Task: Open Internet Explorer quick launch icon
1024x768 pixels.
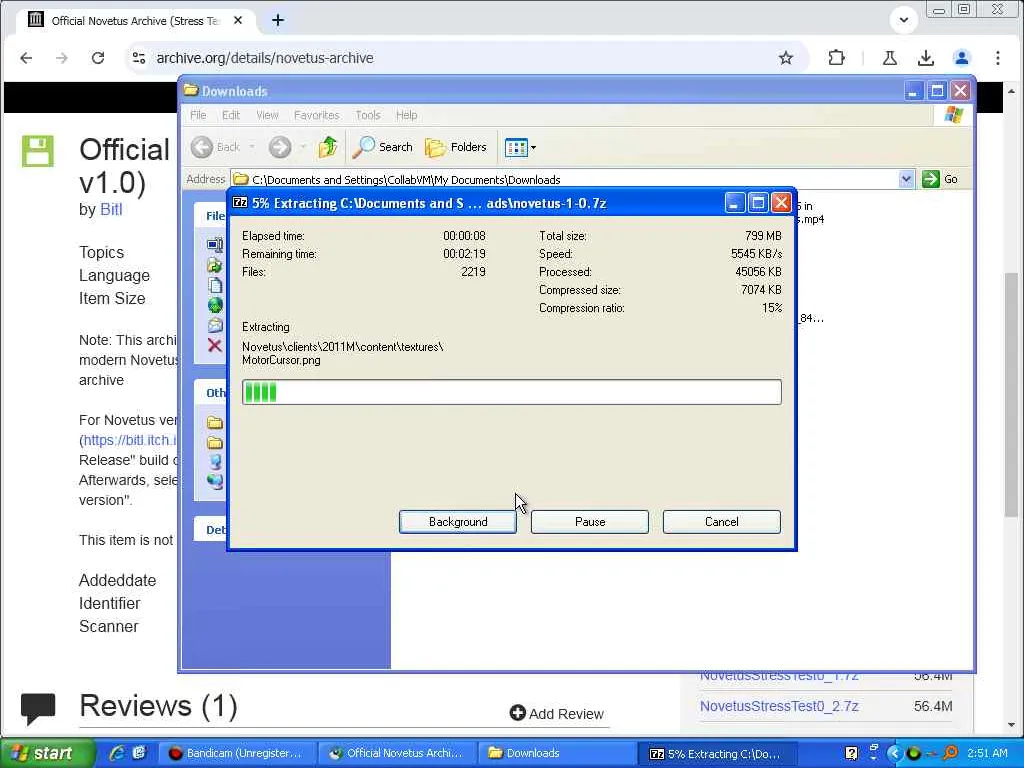Action: pos(118,753)
